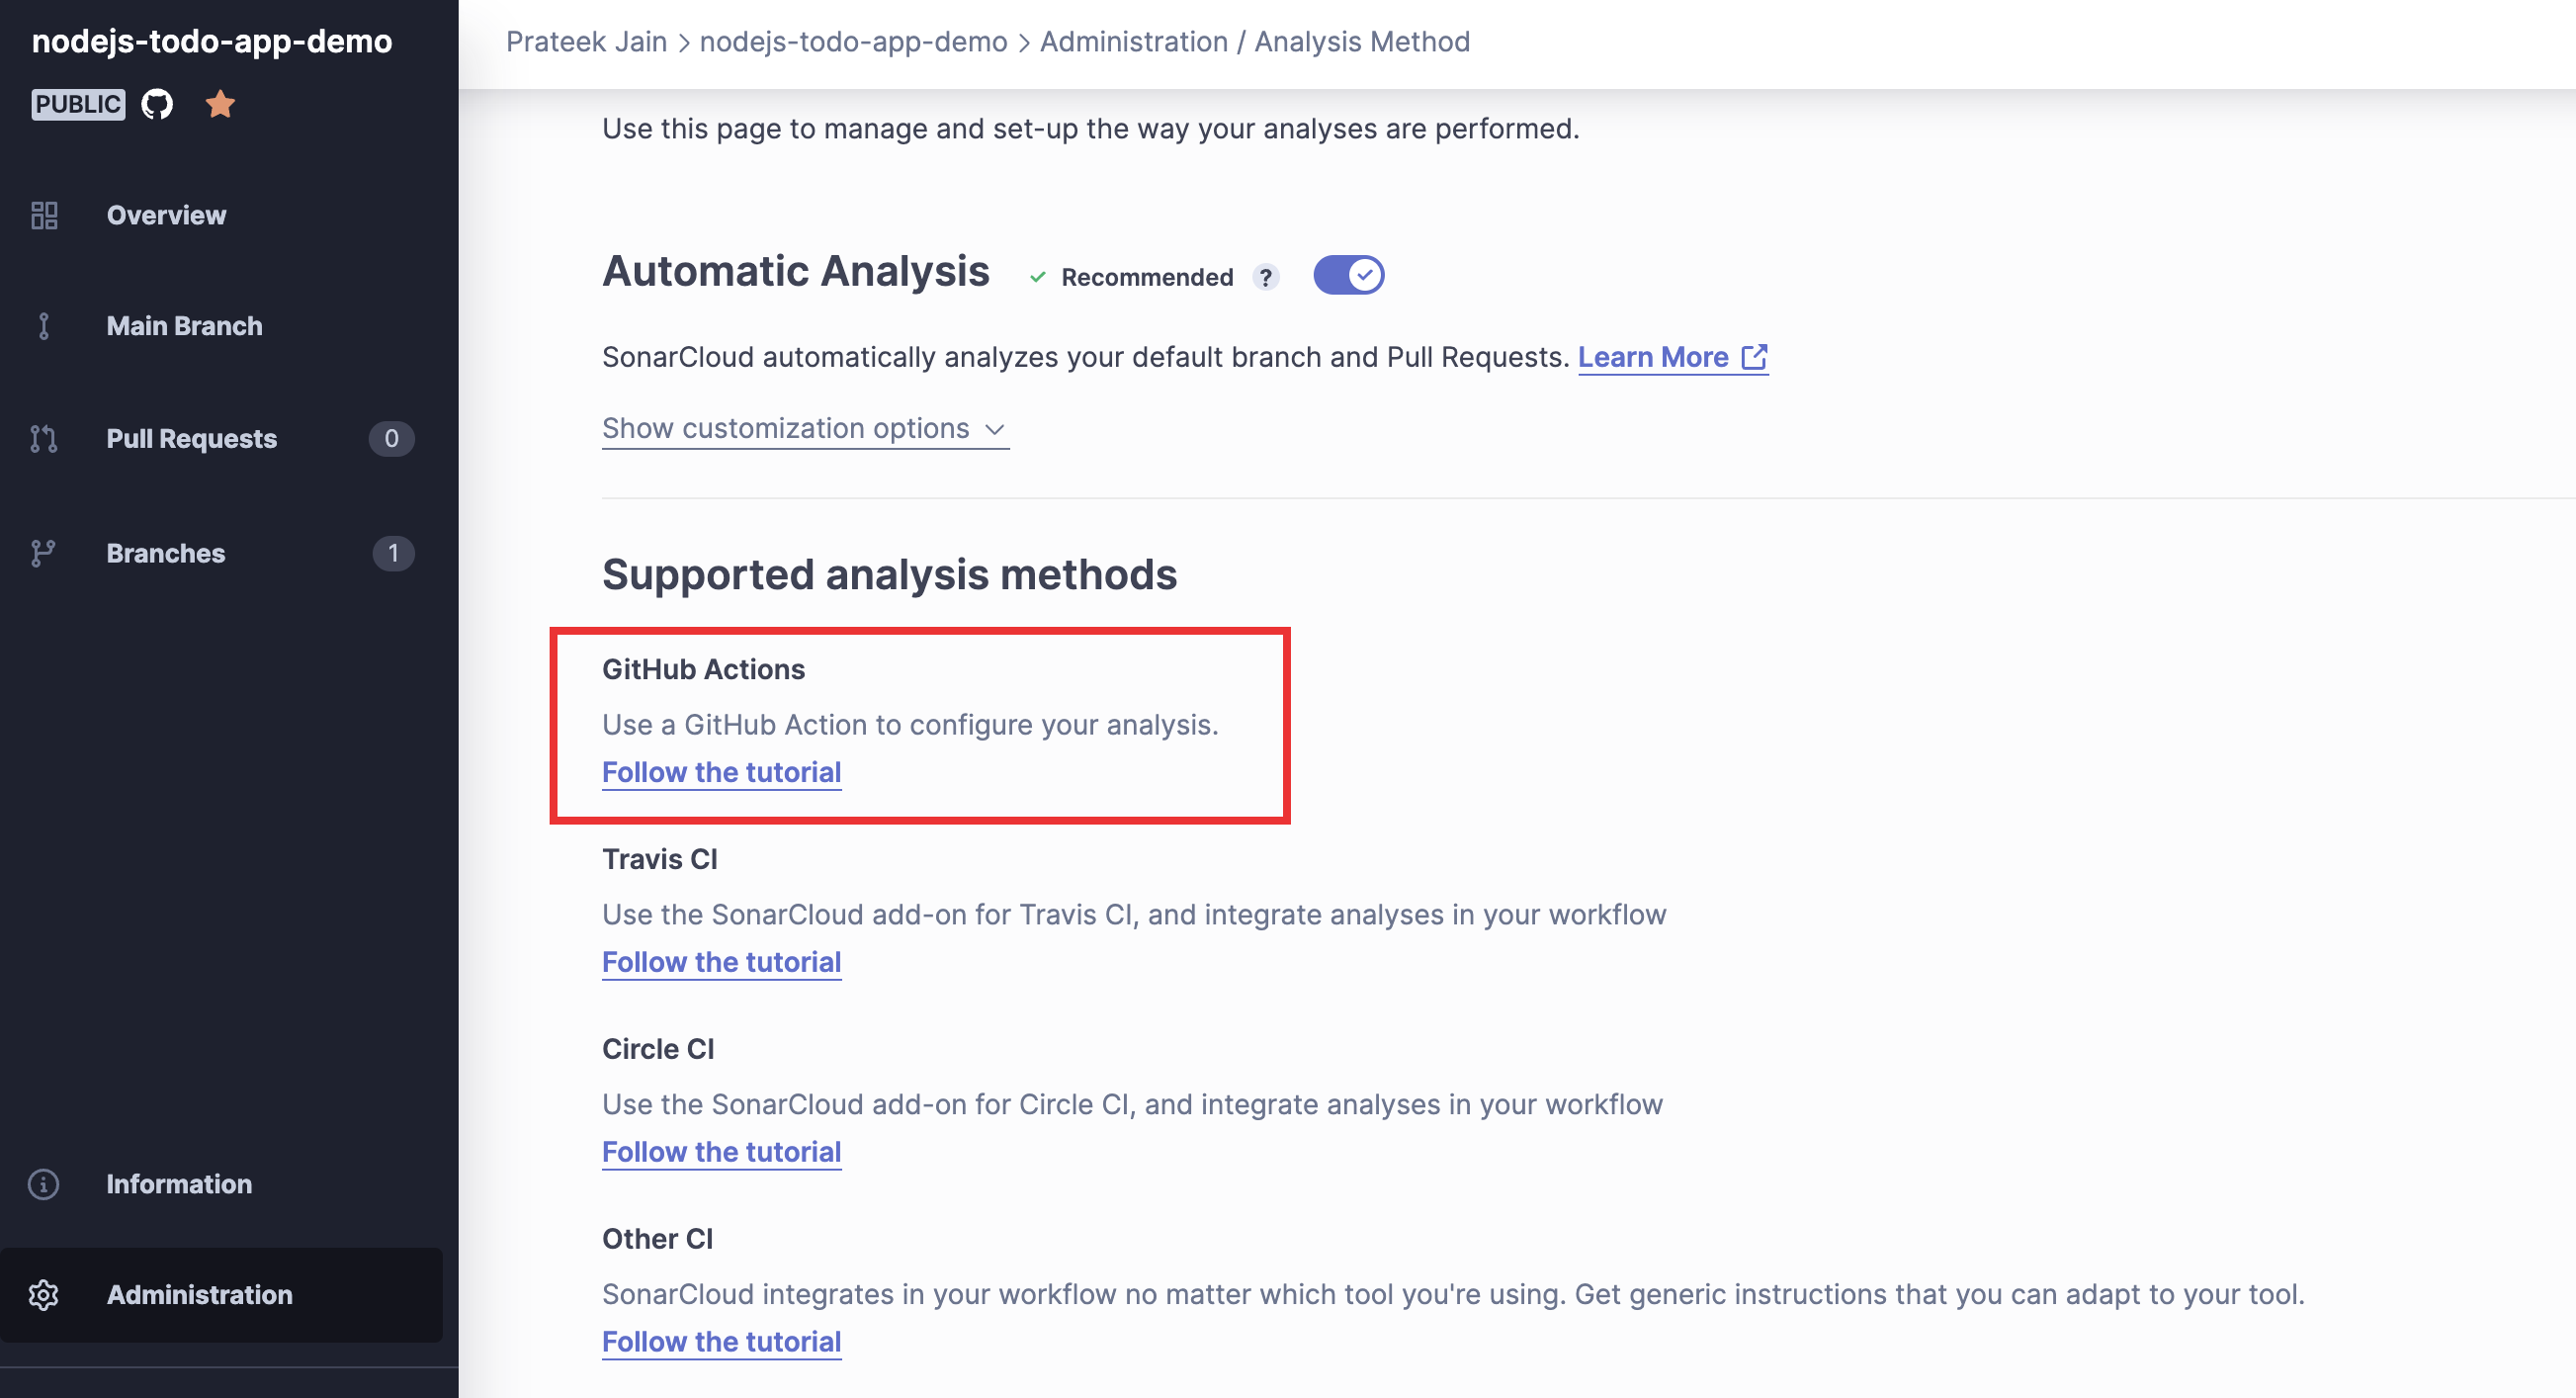Image resolution: width=2576 pixels, height=1398 pixels.
Task: Click the Branches fork icon
Action: pos(44,553)
